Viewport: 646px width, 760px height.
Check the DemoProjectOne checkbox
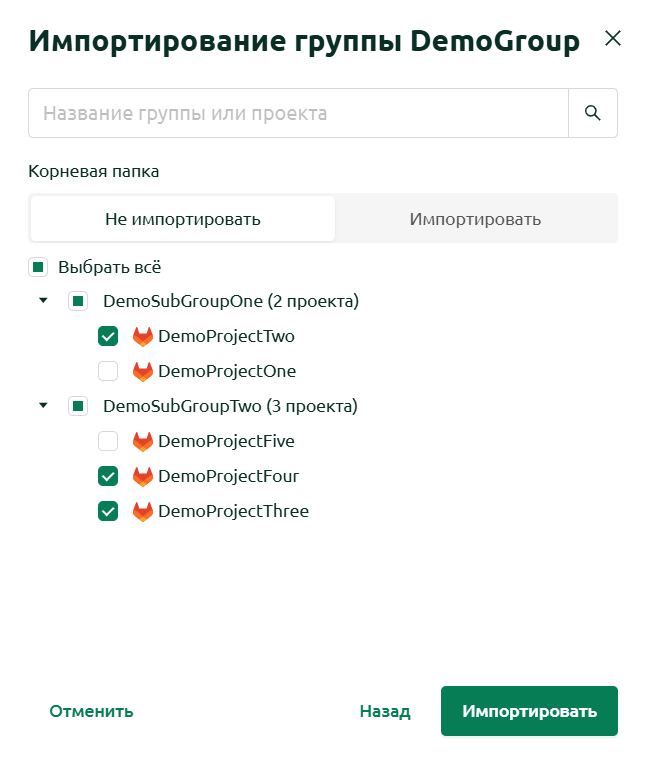(108, 371)
